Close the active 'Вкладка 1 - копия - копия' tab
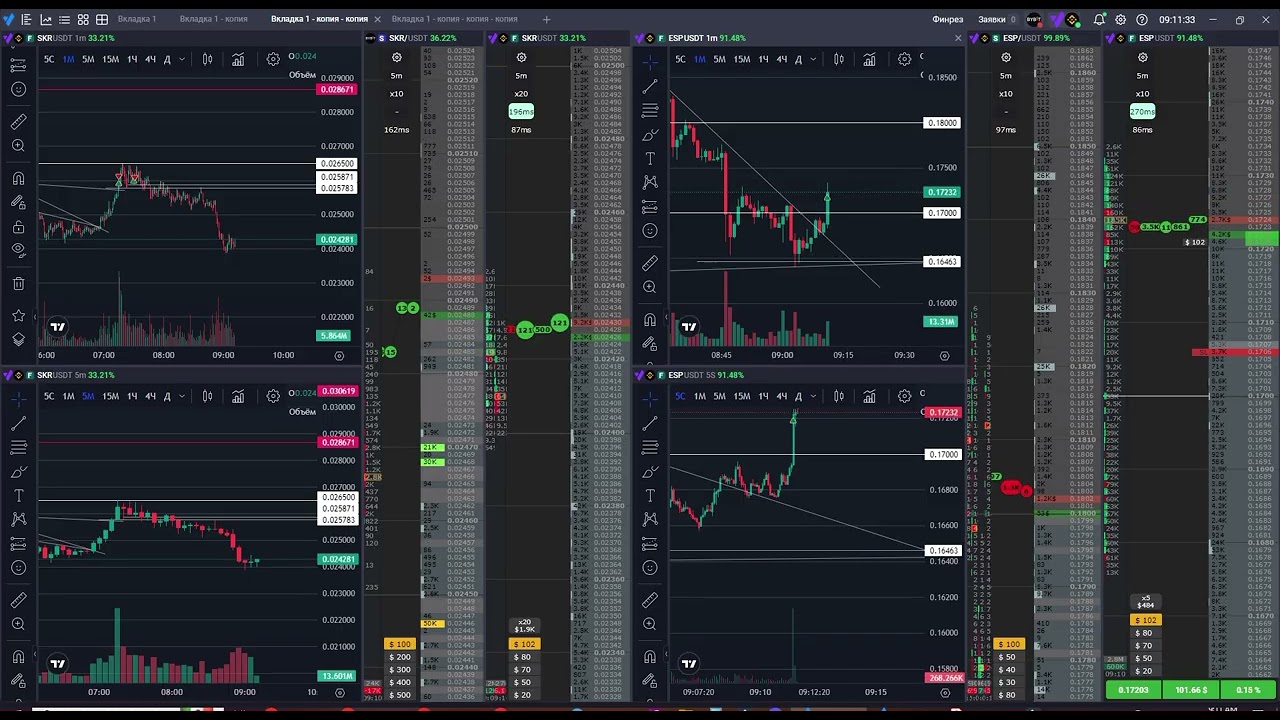Screen dimensions: 1280x720 coord(376,19)
